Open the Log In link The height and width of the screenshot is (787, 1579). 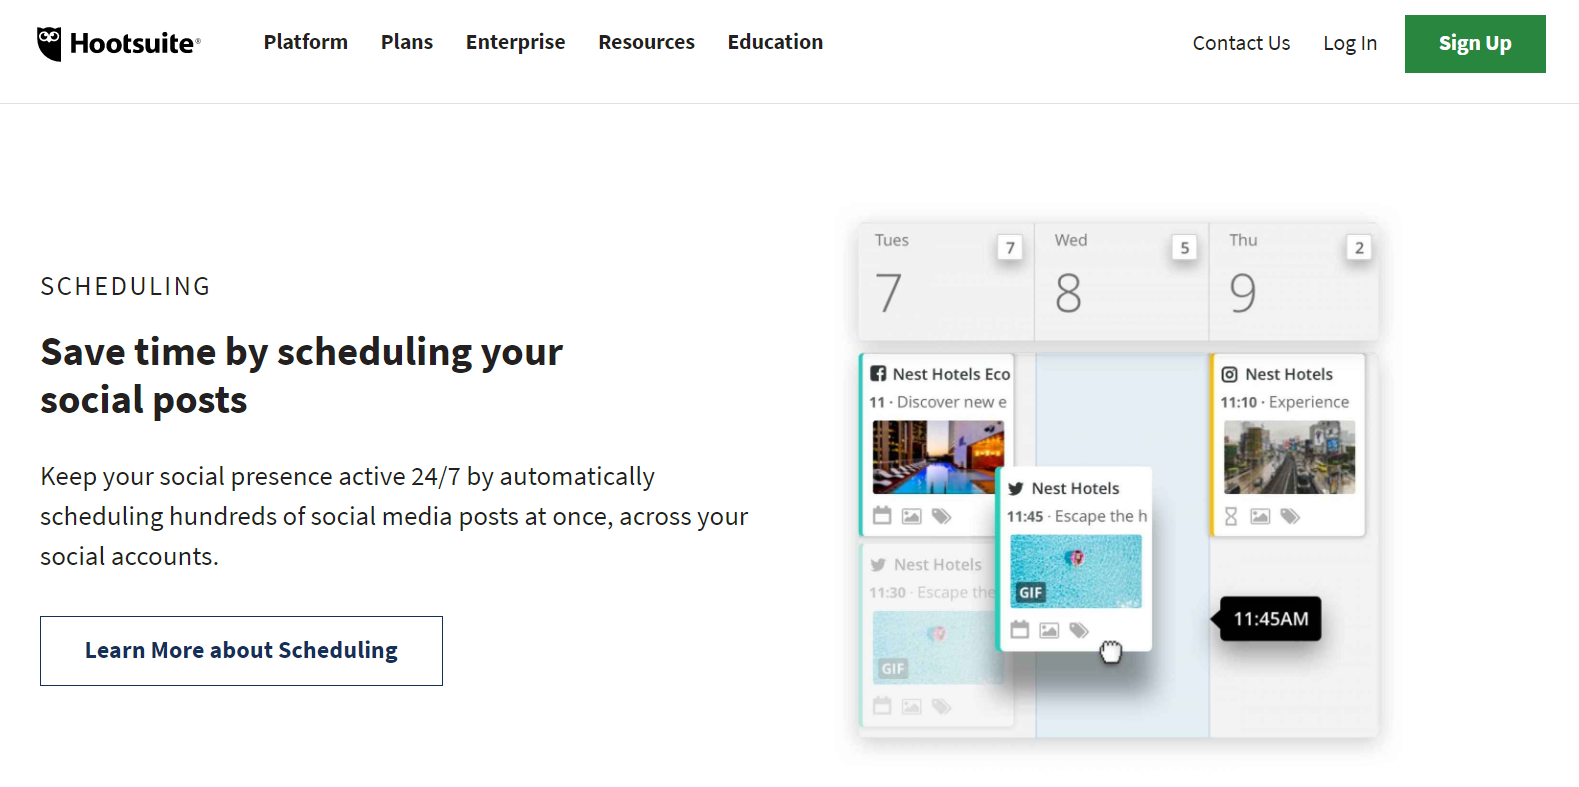(1350, 43)
